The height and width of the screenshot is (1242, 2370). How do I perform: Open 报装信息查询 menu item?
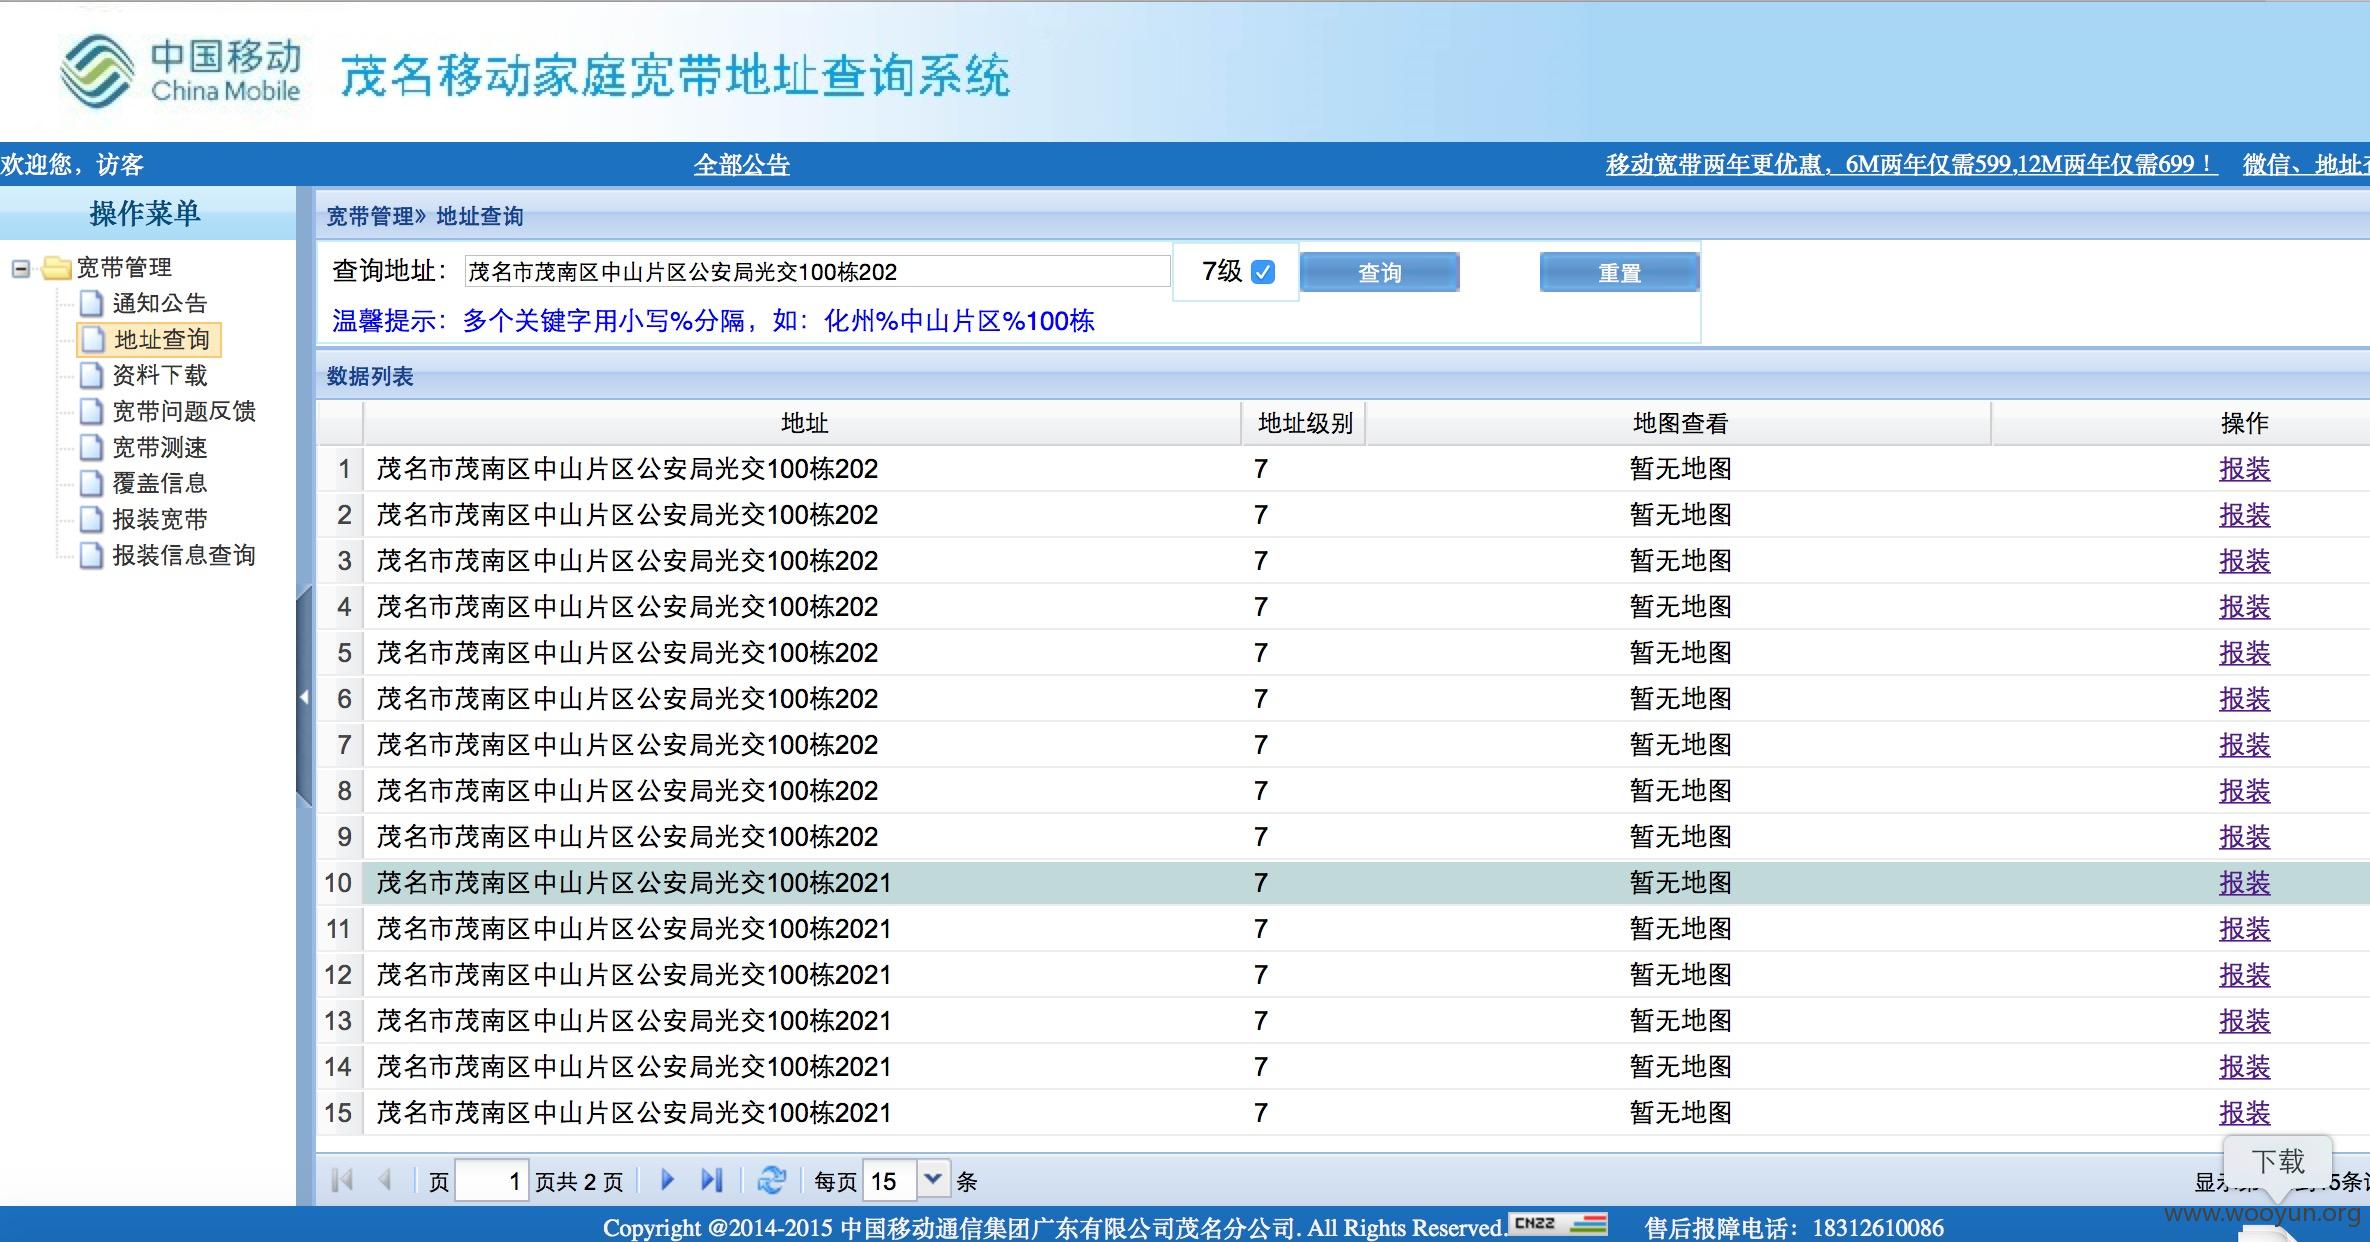(183, 555)
